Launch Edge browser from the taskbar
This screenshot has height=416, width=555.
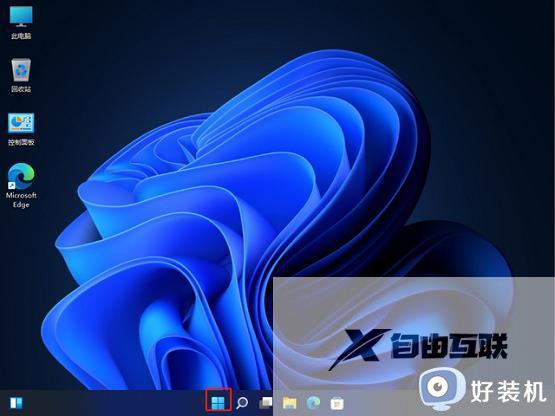click(x=313, y=403)
